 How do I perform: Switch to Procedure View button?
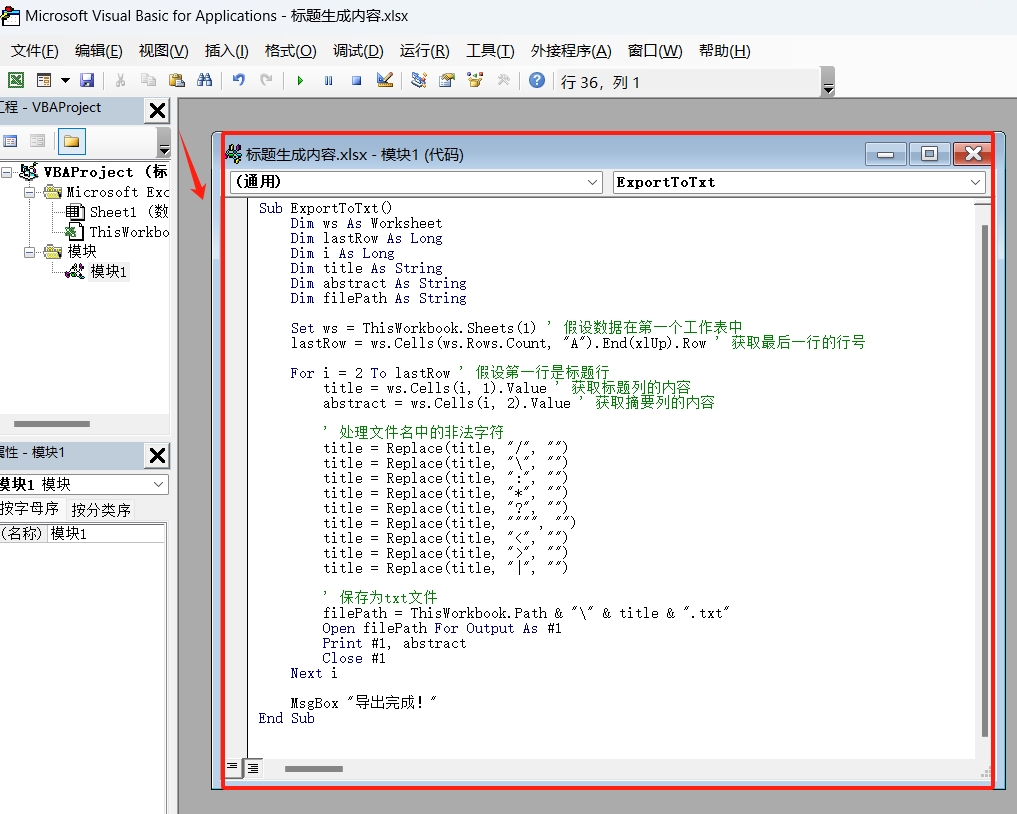(232, 767)
